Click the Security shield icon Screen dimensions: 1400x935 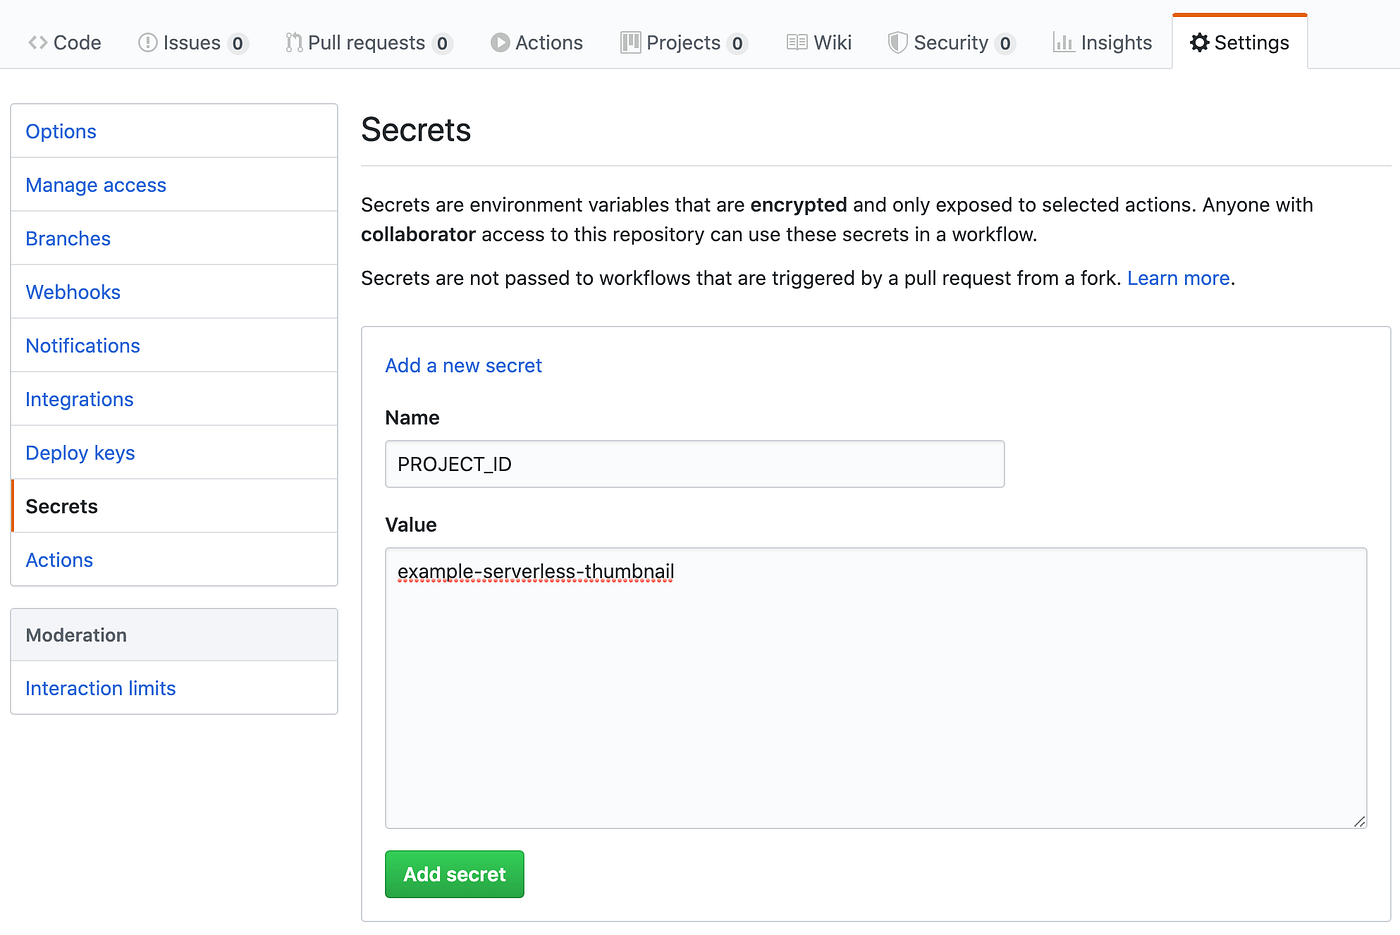tap(896, 42)
